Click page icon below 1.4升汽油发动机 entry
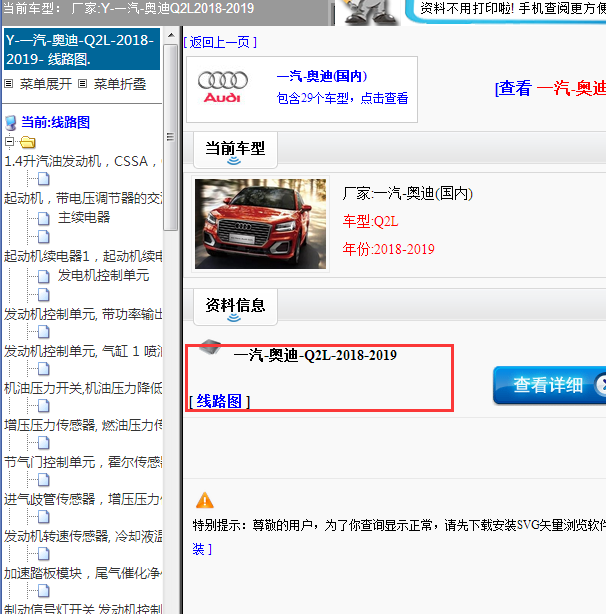The height and width of the screenshot is (614, 606). pos(43,179)
